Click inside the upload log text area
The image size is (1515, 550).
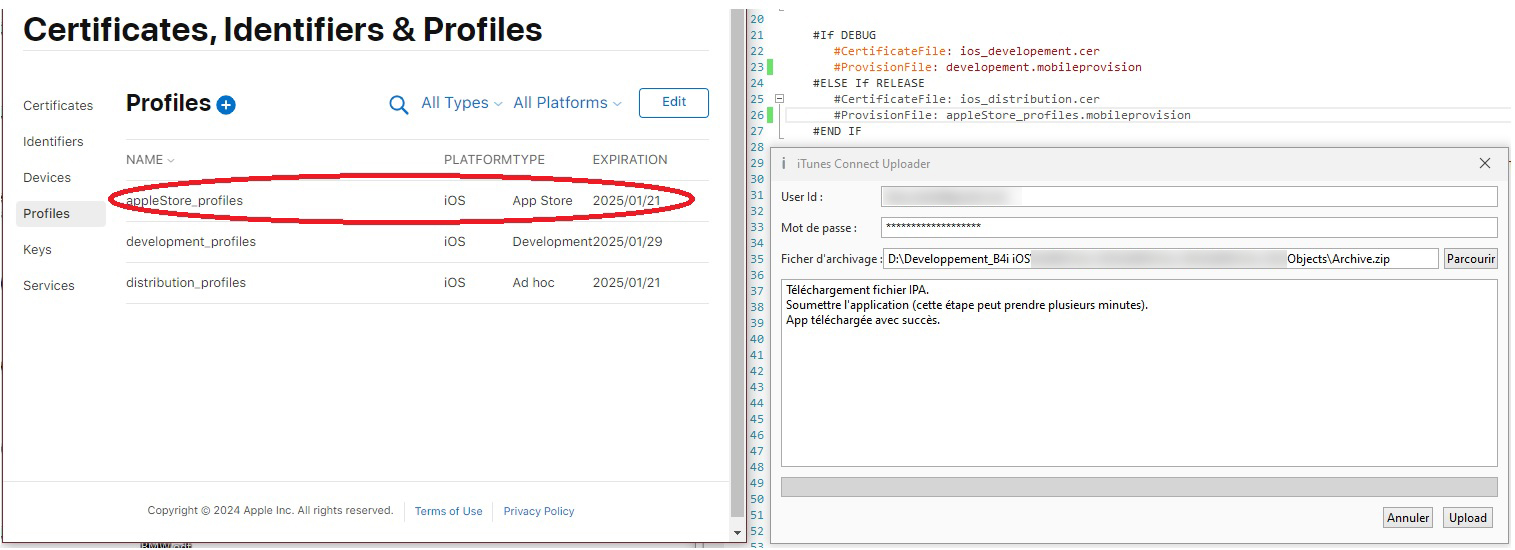click(1139, 373)
